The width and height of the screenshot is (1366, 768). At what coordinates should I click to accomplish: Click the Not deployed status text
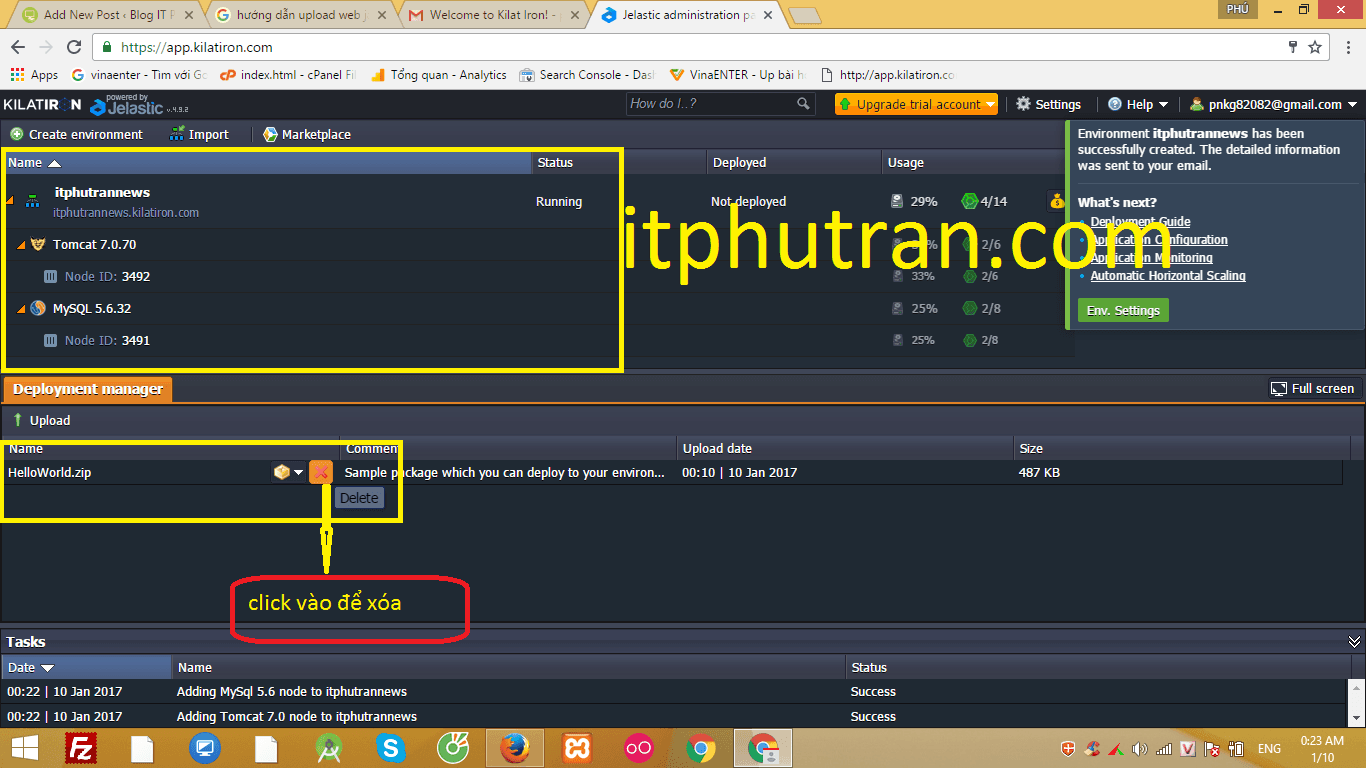(748, 201)
